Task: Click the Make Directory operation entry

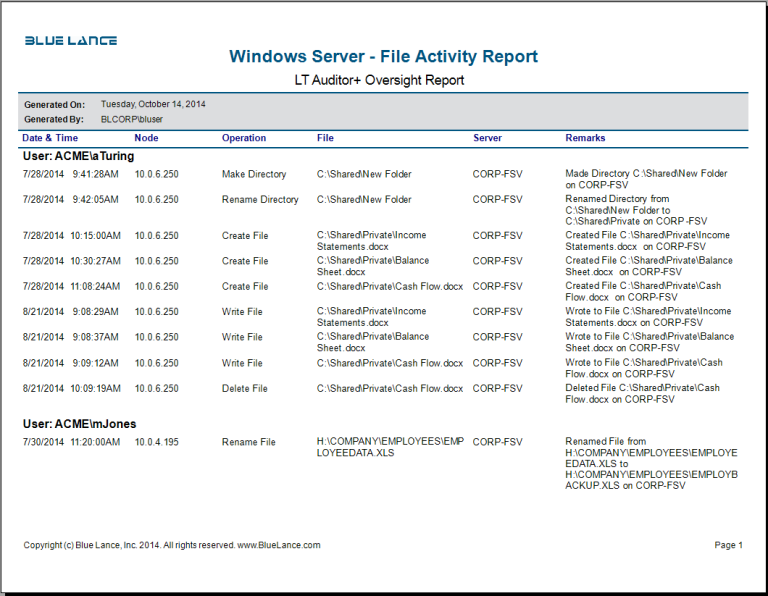Action: [x=254, y=174]
